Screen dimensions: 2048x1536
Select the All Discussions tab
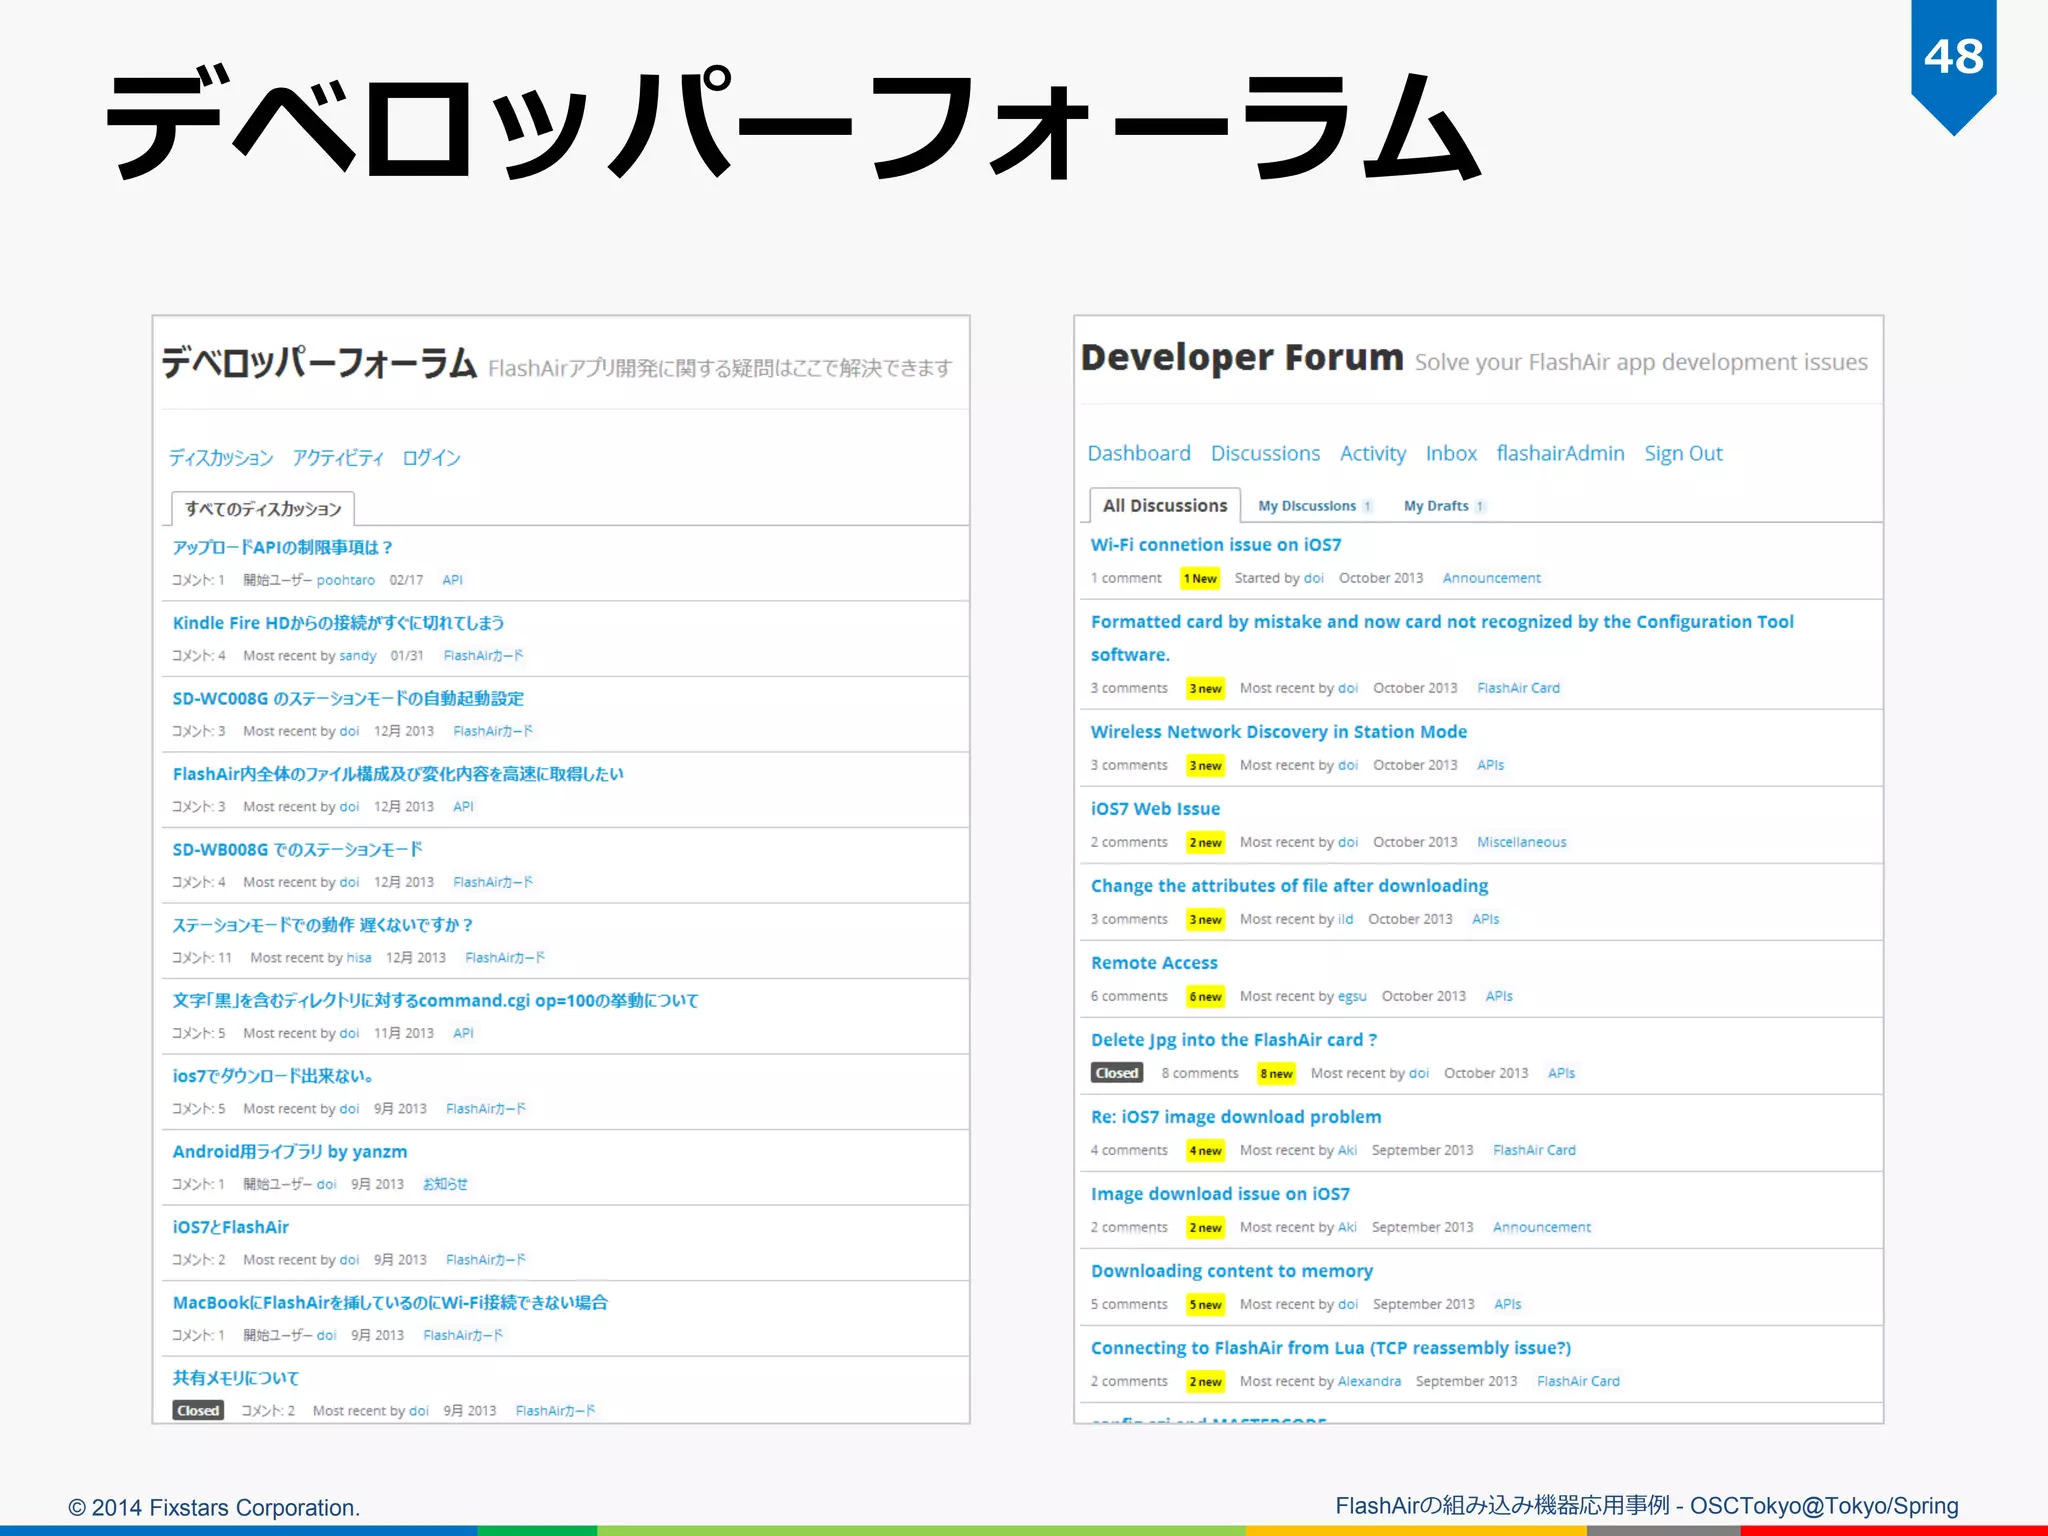tap(1165, 505)
